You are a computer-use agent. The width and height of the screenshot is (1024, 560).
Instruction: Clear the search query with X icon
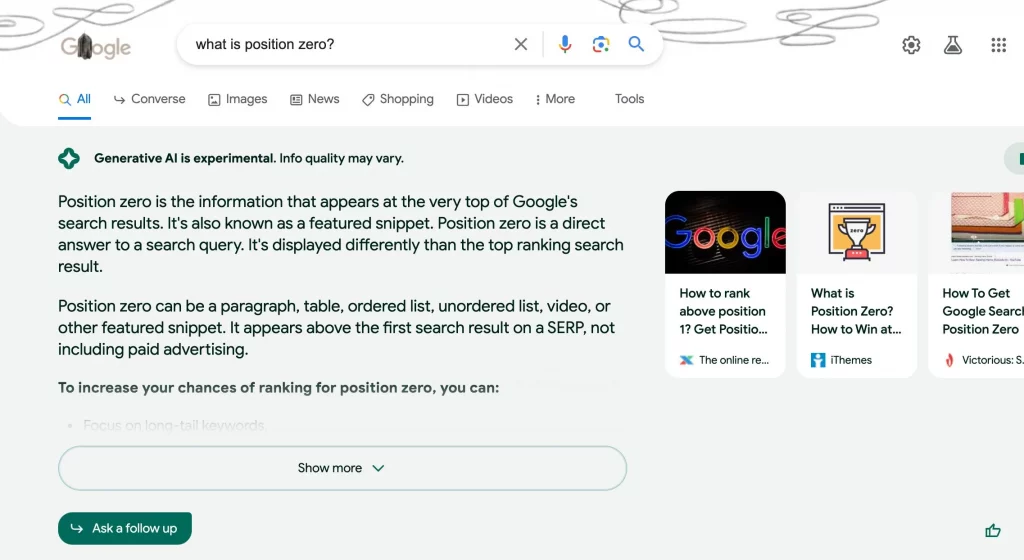(520, 44)
